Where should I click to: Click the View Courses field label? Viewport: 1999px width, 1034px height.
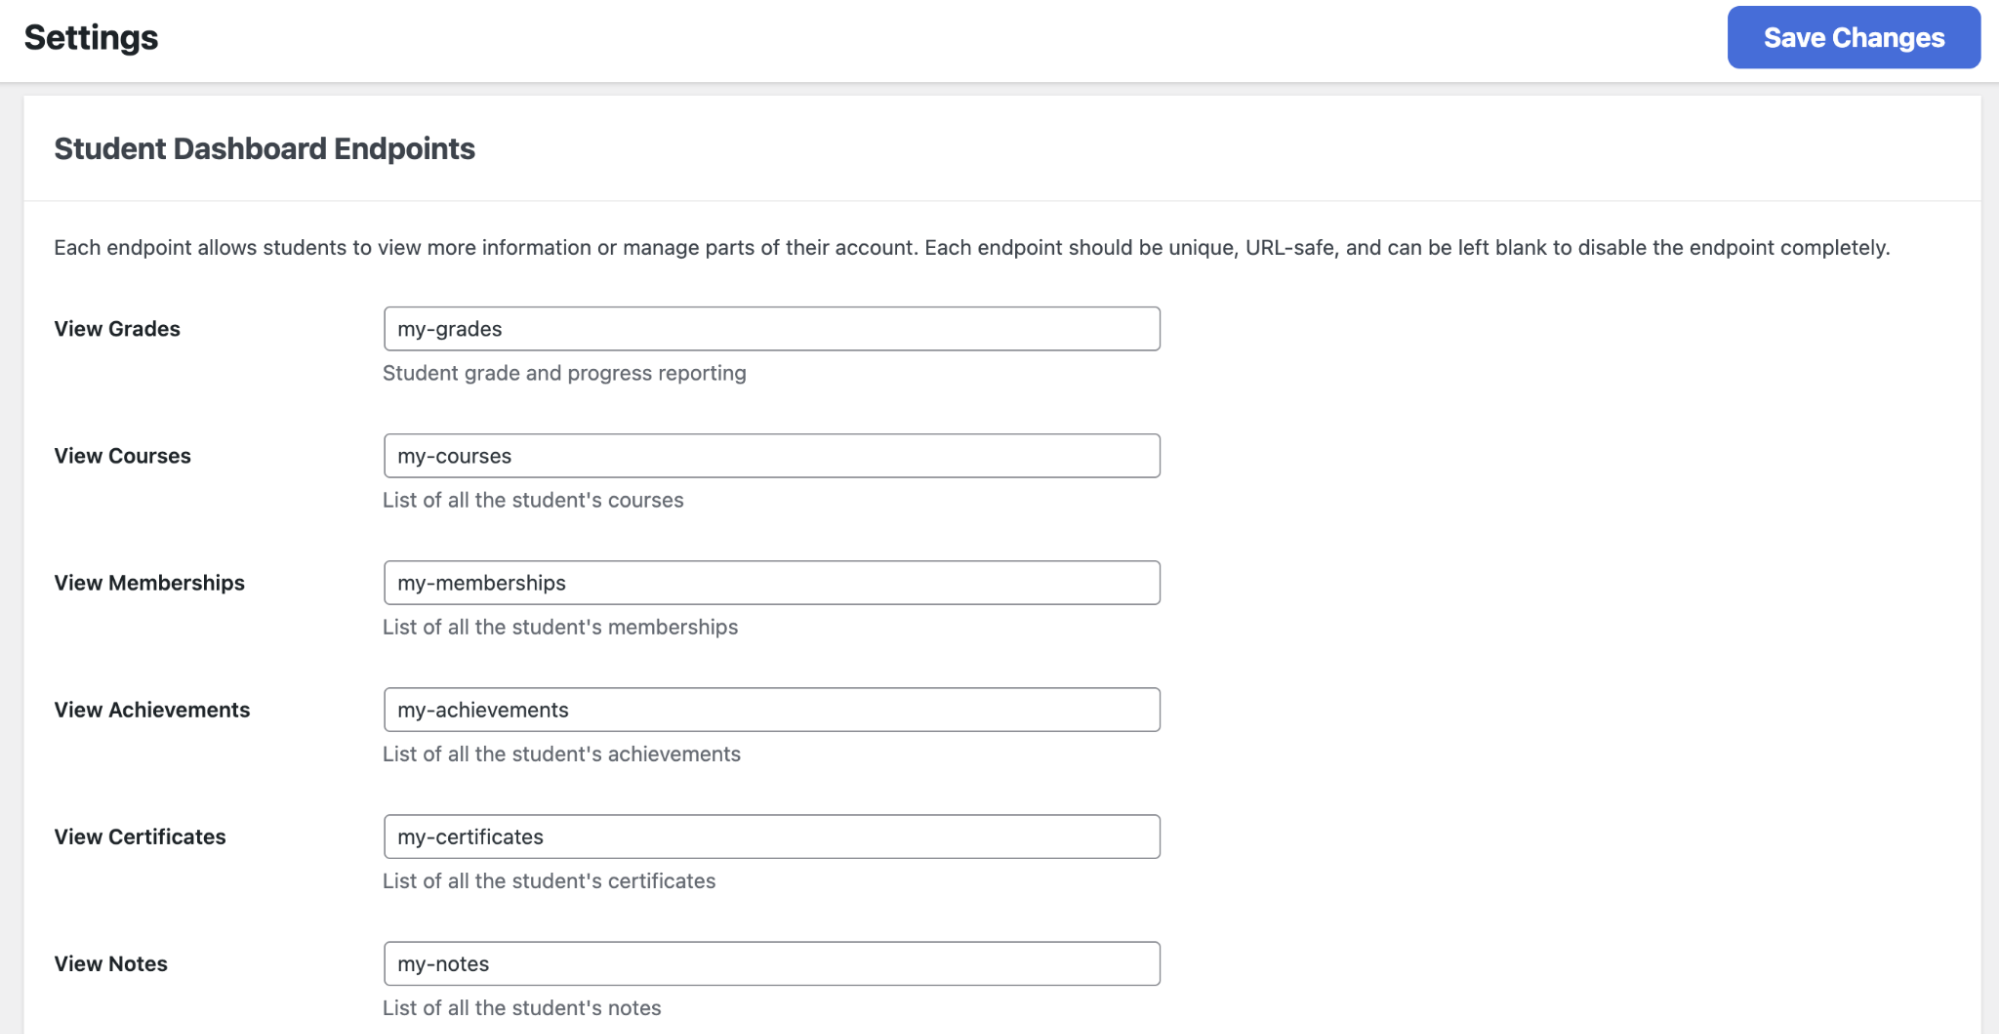click(122, 455)
